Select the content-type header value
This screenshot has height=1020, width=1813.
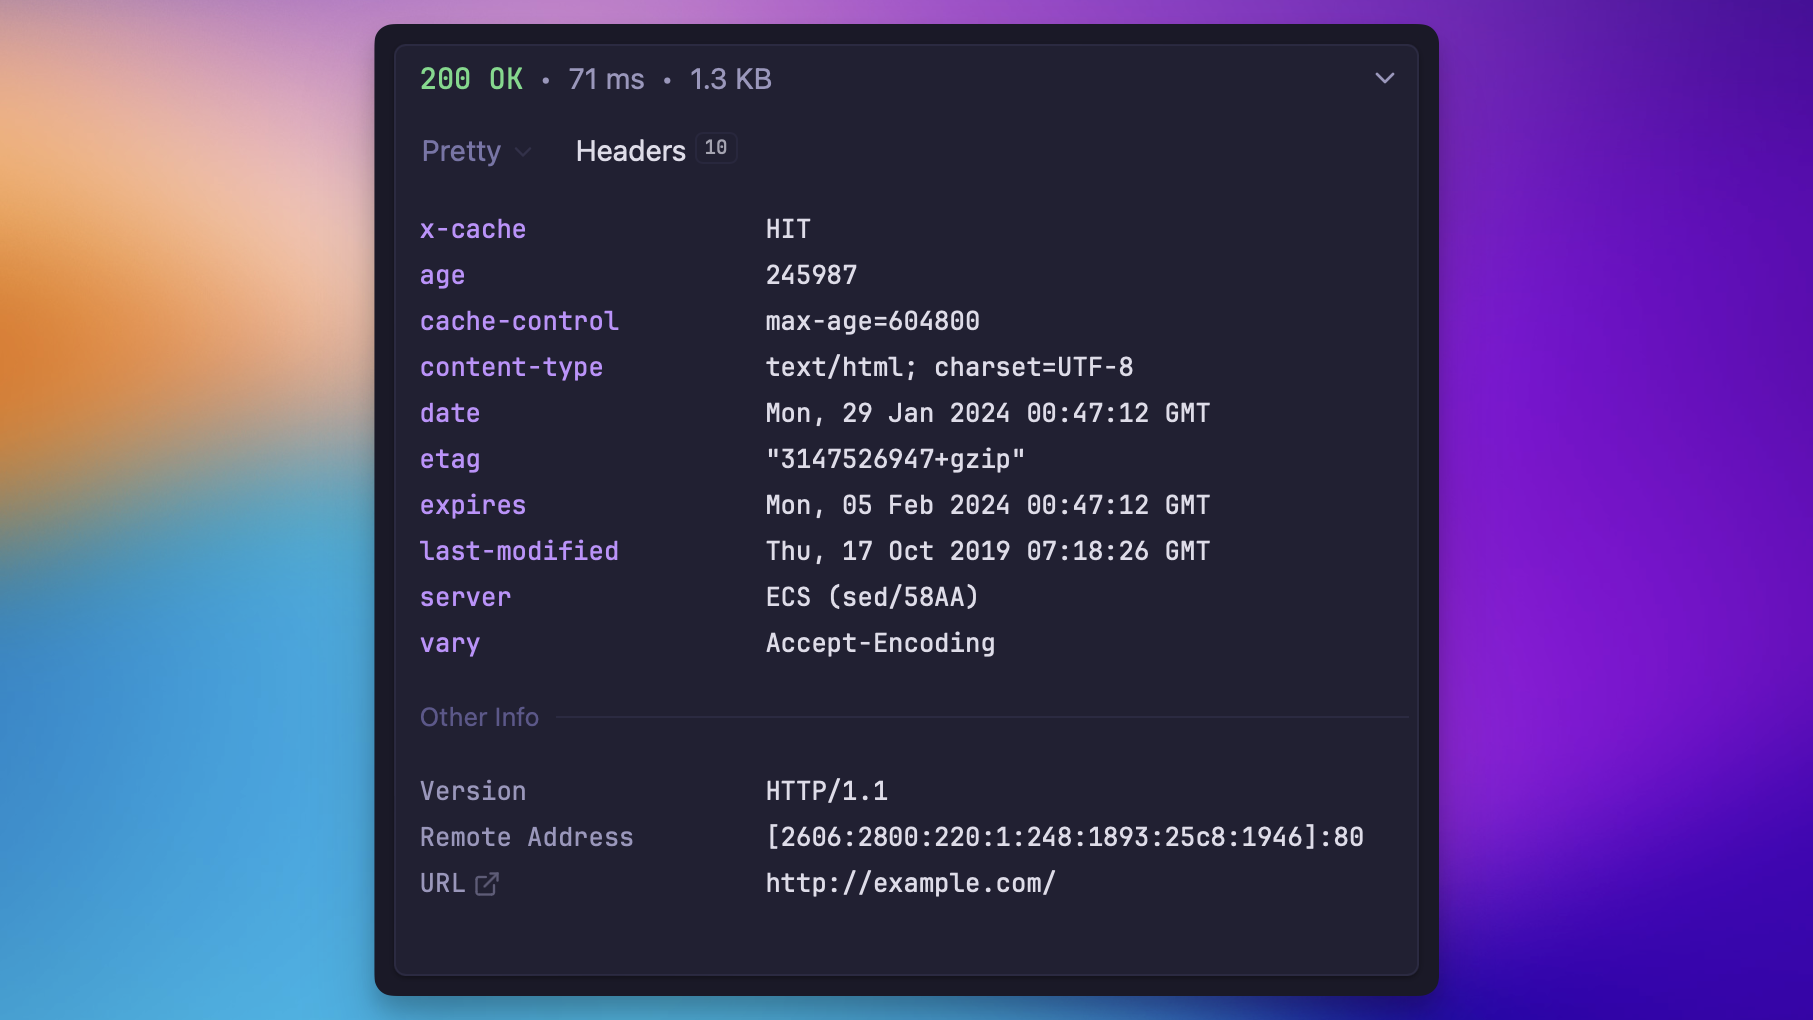(x=949, y=367)
